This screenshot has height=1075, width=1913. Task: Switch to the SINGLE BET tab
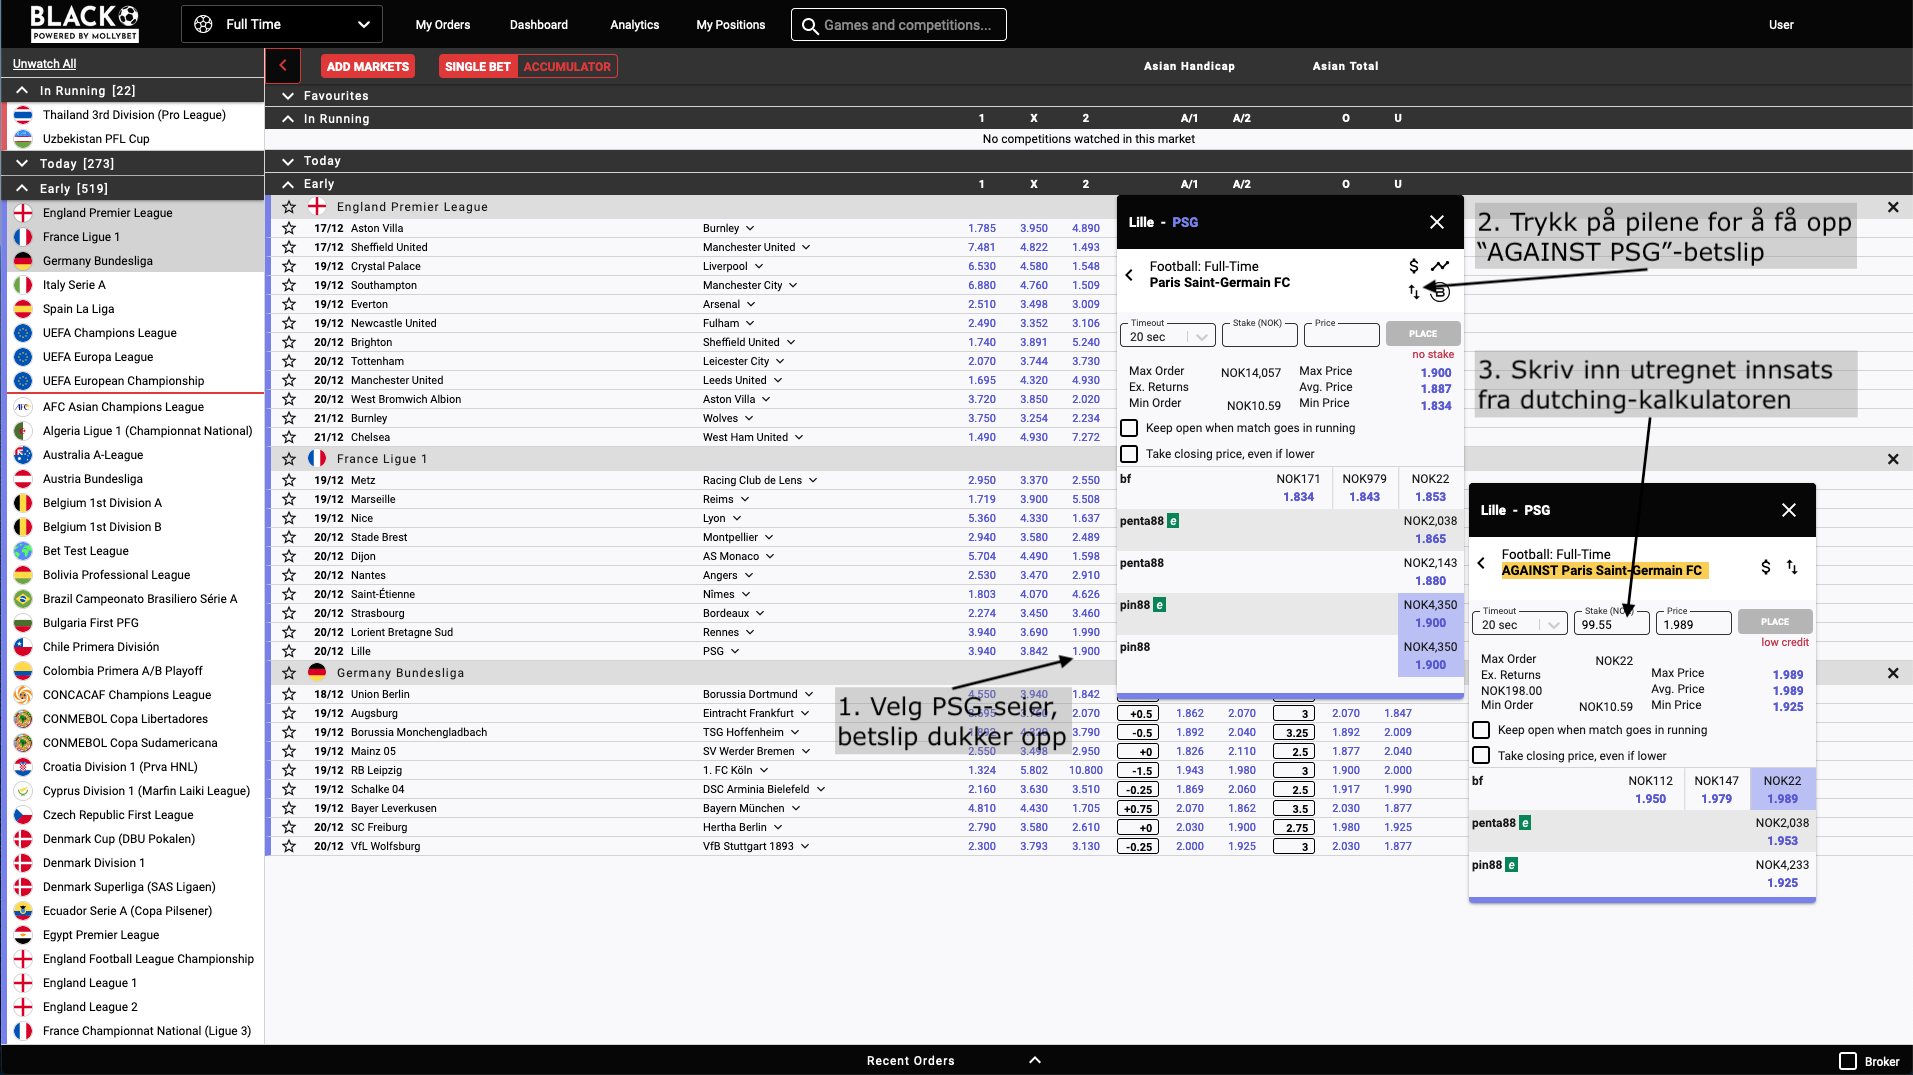tap(478, 67)
